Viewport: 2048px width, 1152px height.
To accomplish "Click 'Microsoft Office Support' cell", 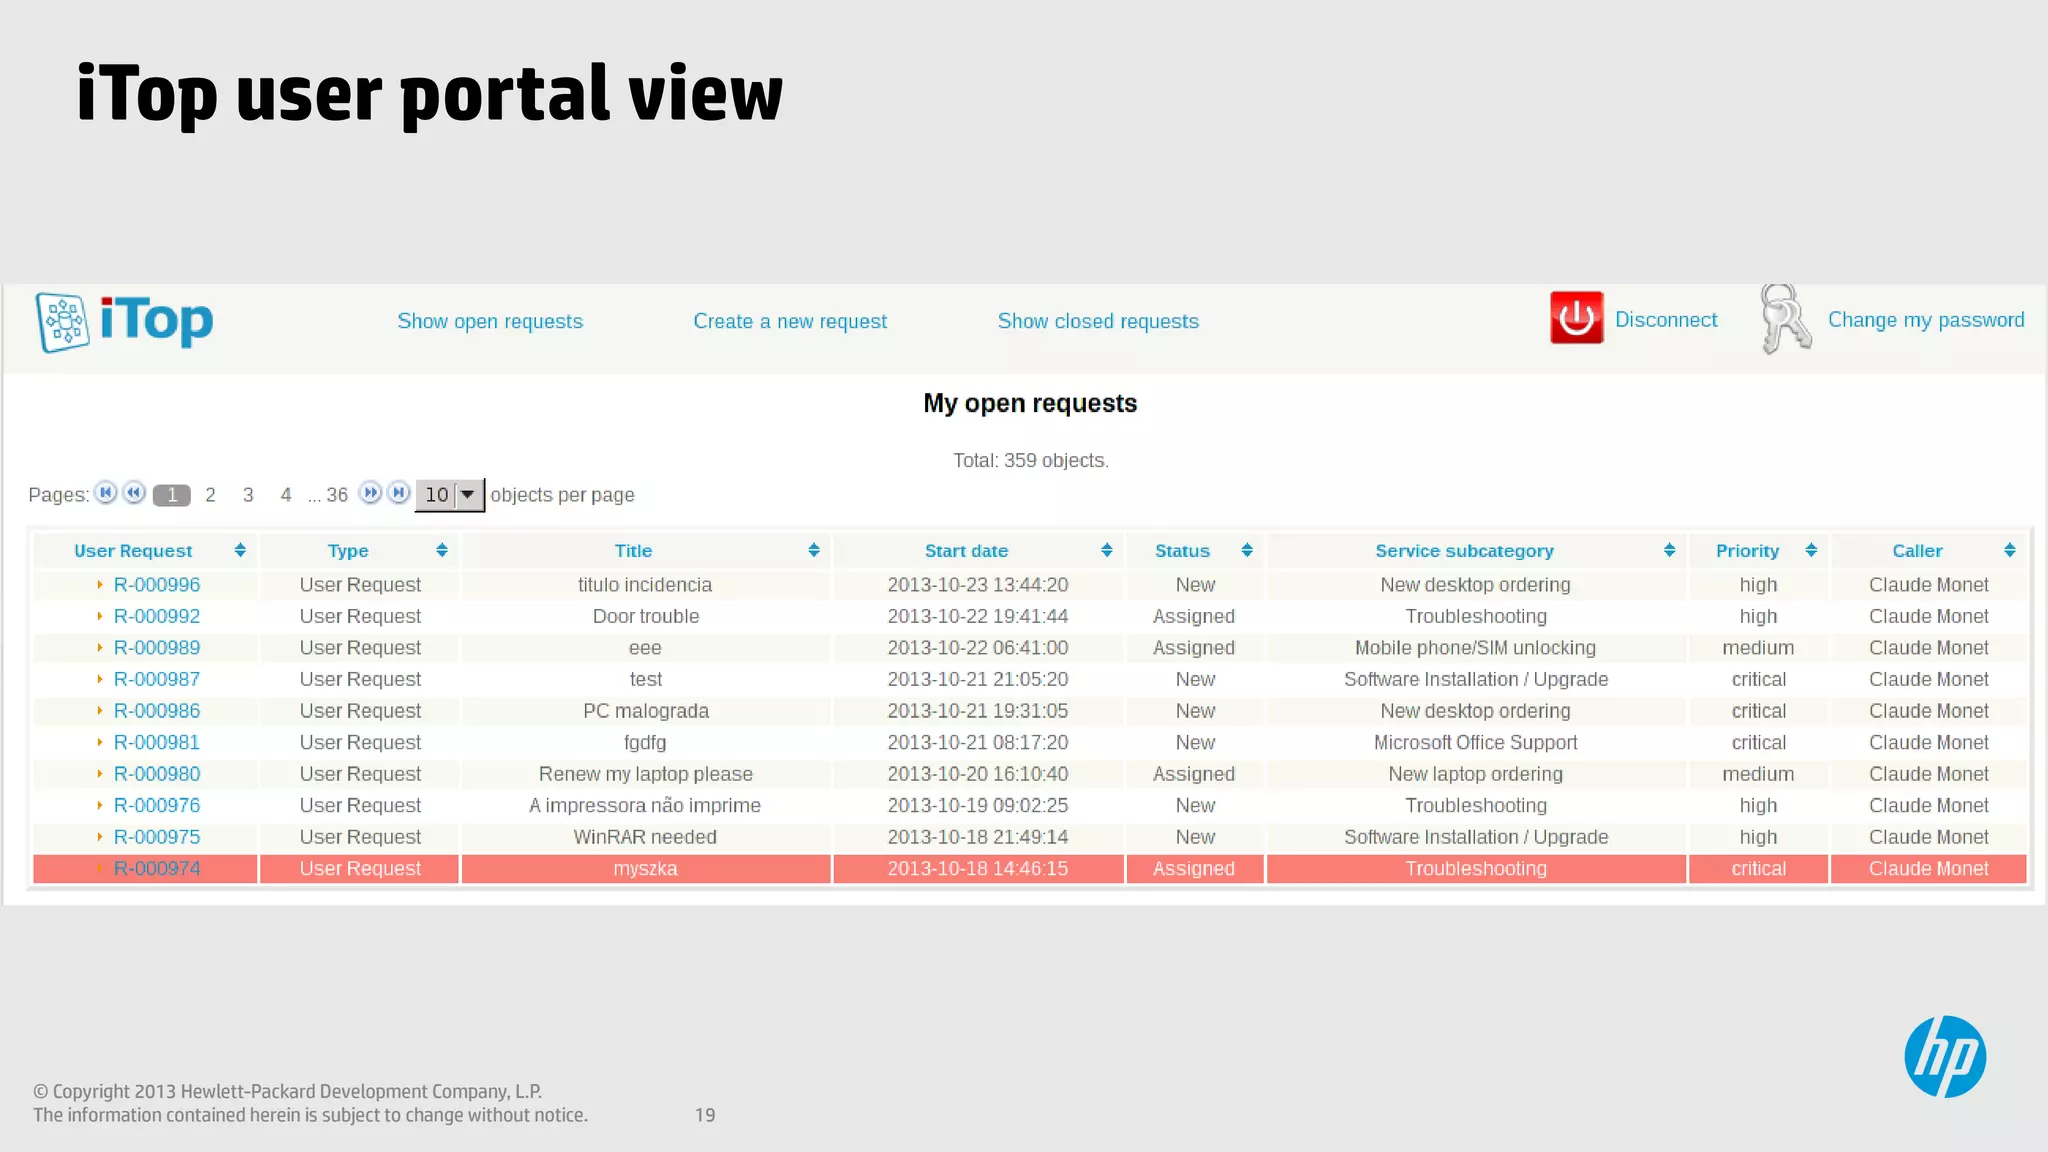I will [1476, 742].
